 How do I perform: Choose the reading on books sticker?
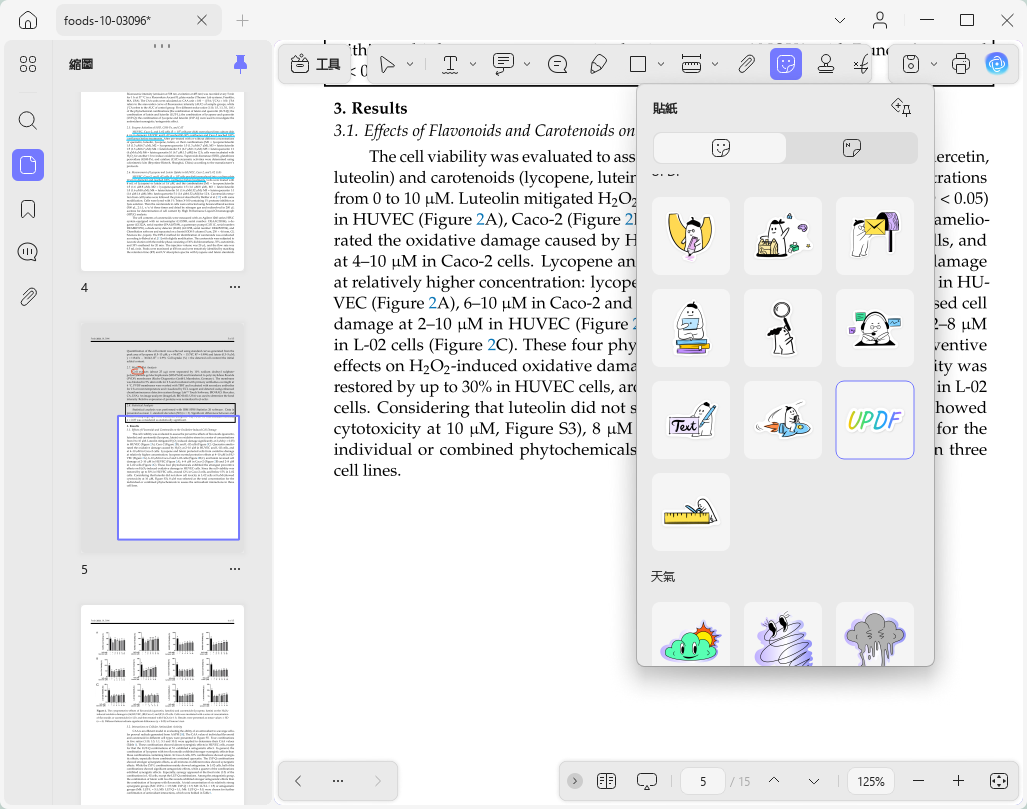pyautogui.click(x=691, y=328)
